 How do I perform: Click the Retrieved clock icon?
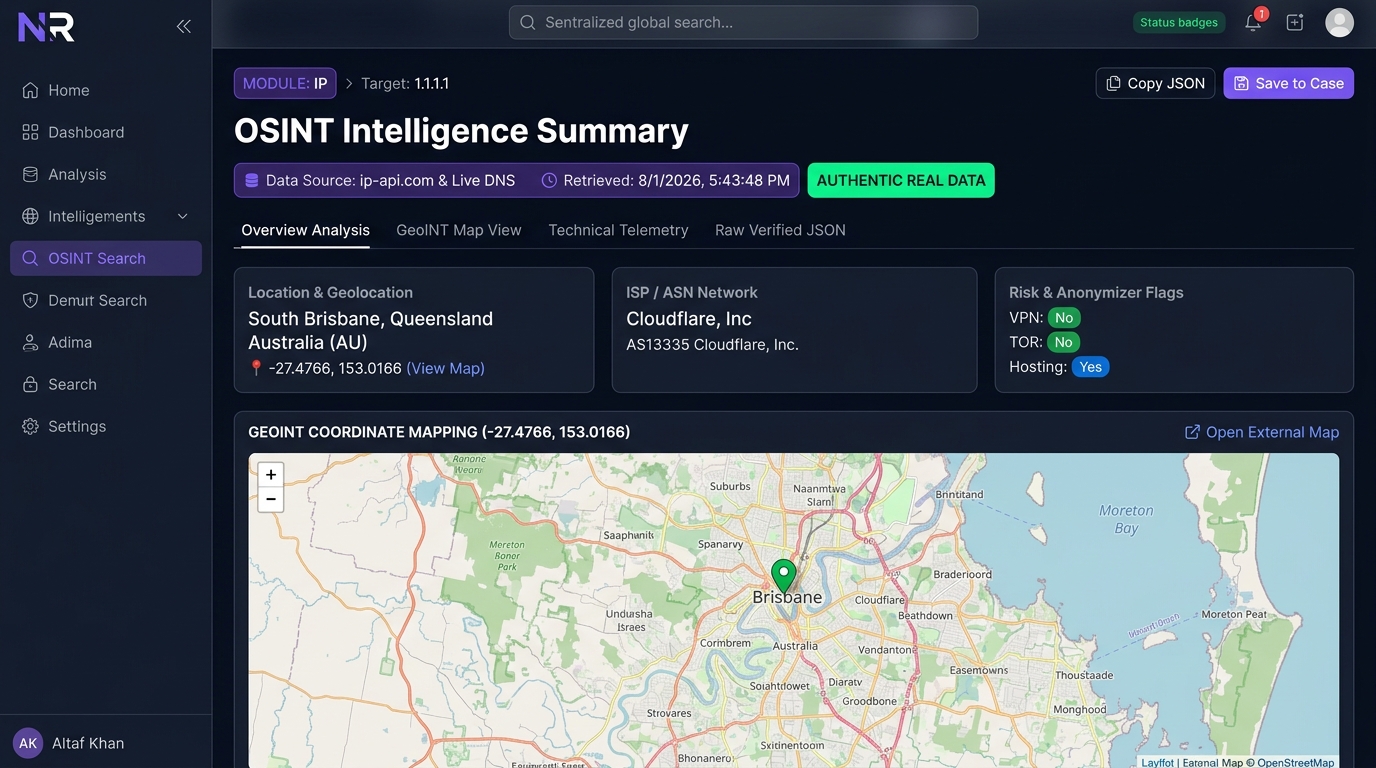pos(549,181)
